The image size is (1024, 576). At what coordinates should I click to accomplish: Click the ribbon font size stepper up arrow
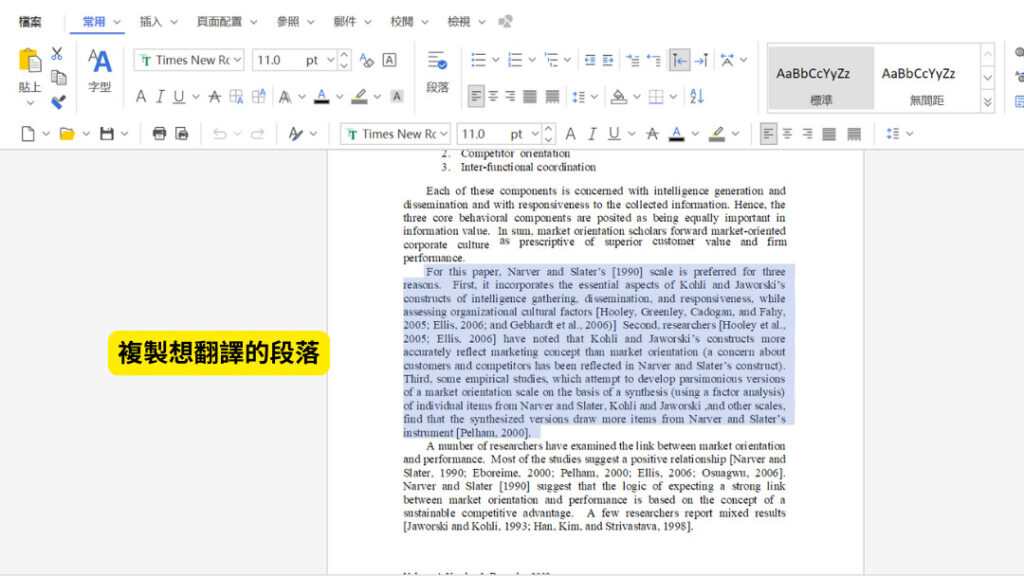pos(344,55)
